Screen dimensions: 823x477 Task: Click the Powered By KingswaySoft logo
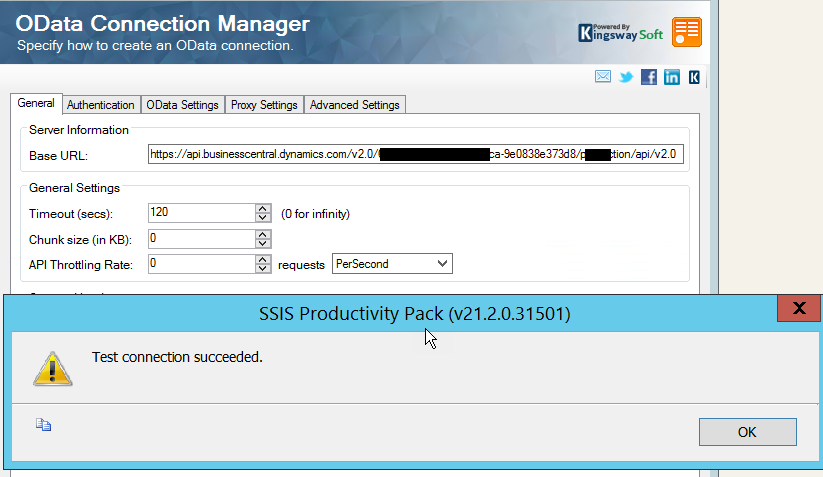pyautogui.click(x=620, y=33)
